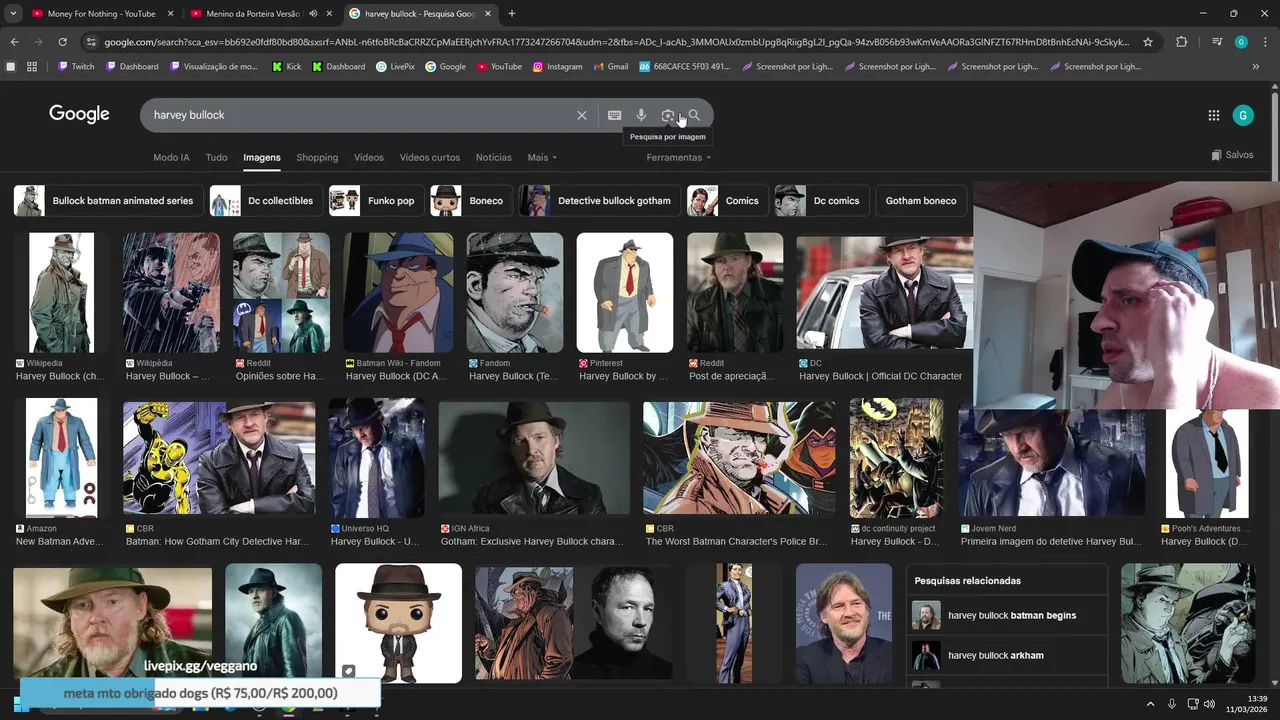Filter by Bullock batman animated series chip

tap(108, 201)
